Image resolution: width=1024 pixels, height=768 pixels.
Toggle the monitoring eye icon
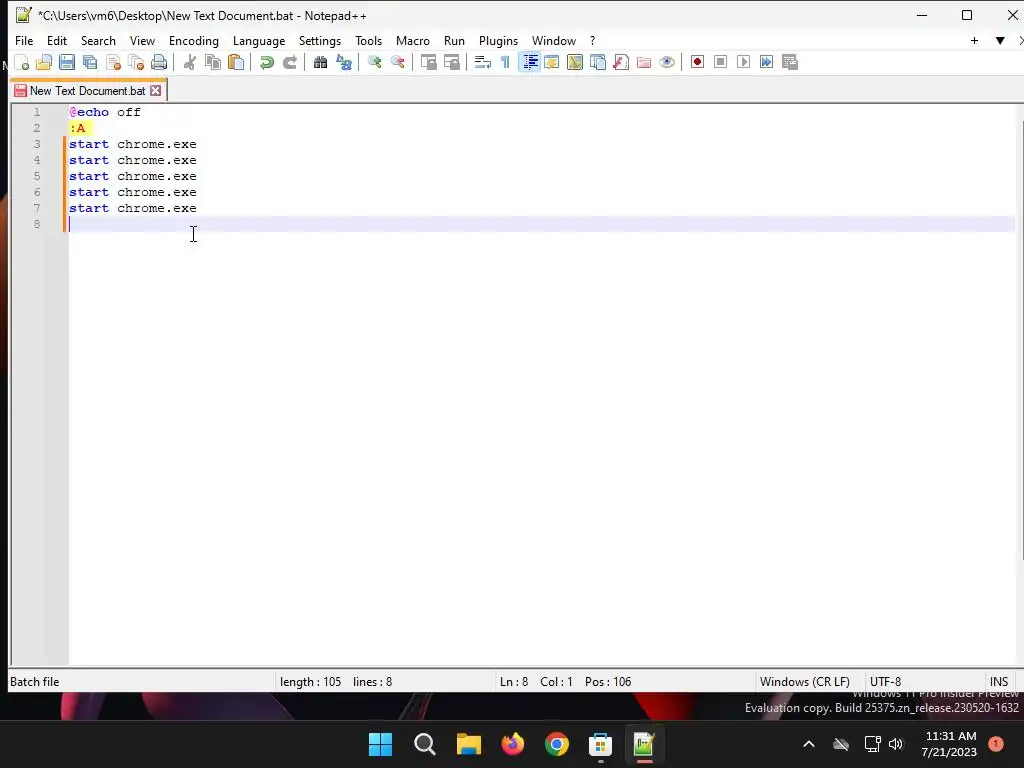click(667, 62)
